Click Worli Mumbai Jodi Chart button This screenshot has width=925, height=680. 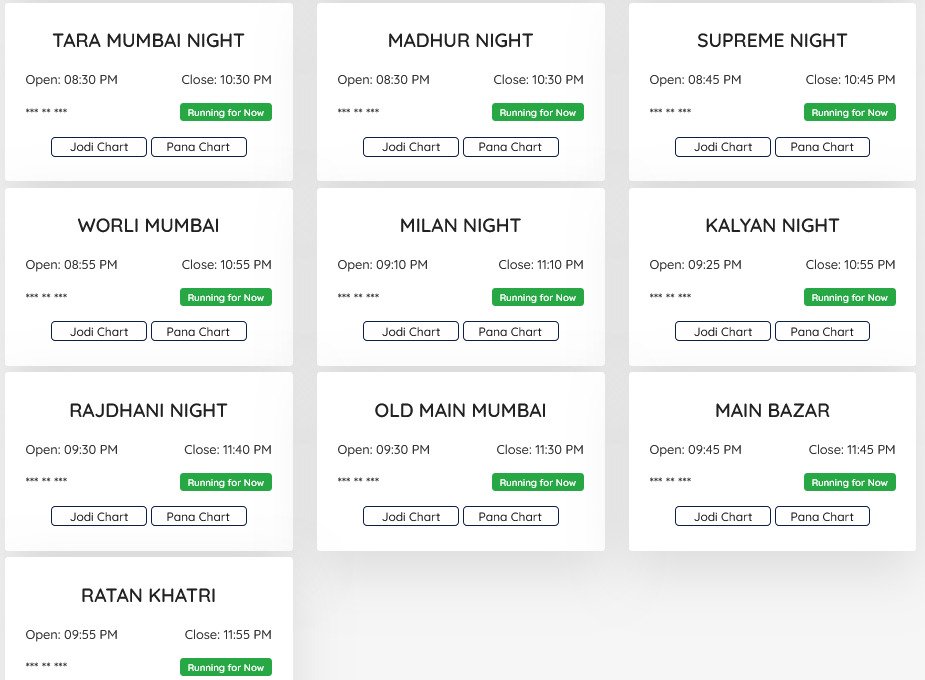(x=99, y=332)
